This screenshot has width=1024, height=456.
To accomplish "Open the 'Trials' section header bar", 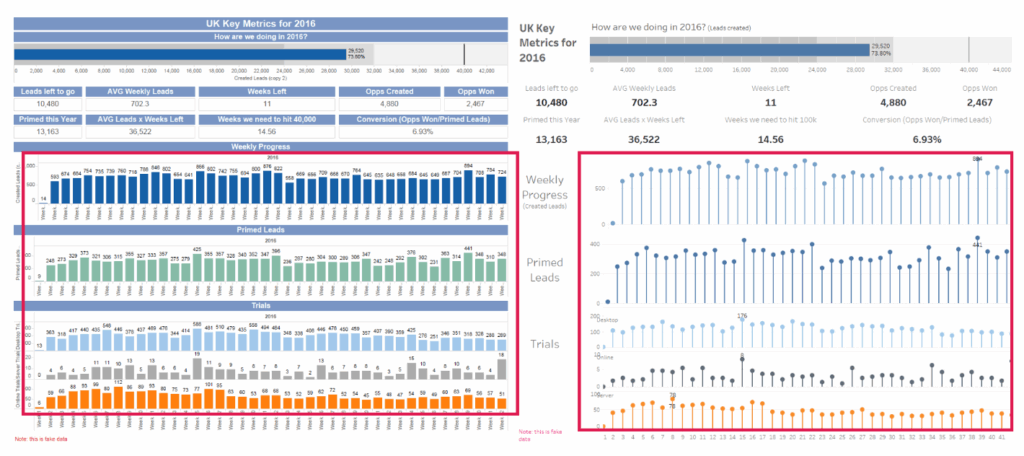I will point(261,305).
